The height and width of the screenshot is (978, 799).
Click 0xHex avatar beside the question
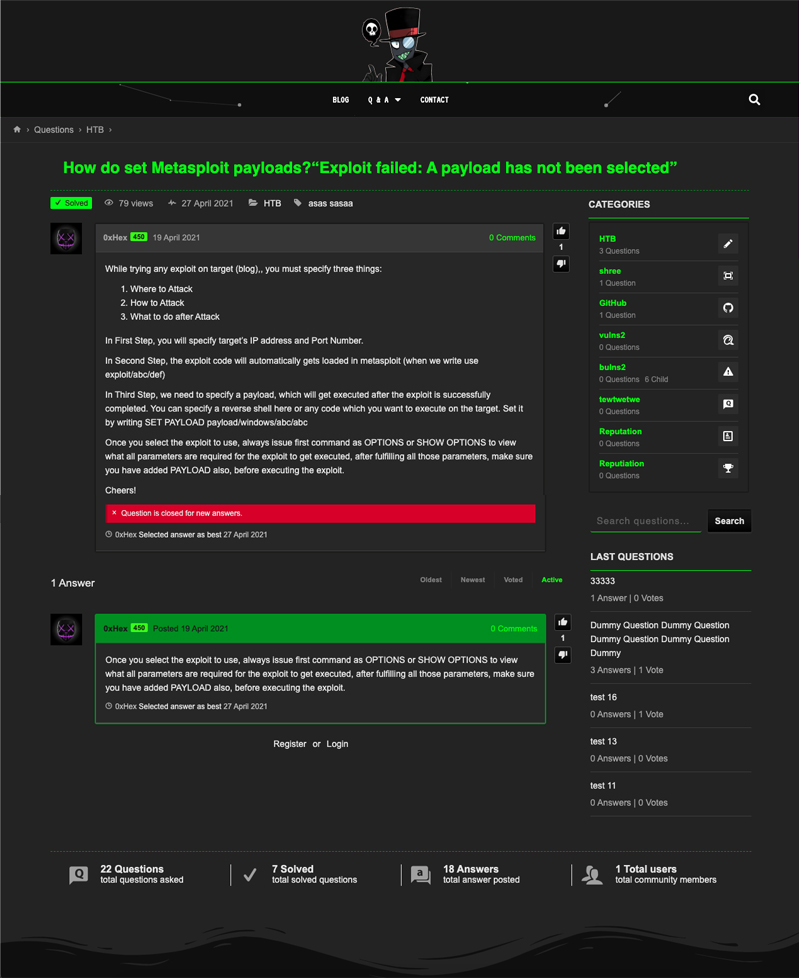66,238
